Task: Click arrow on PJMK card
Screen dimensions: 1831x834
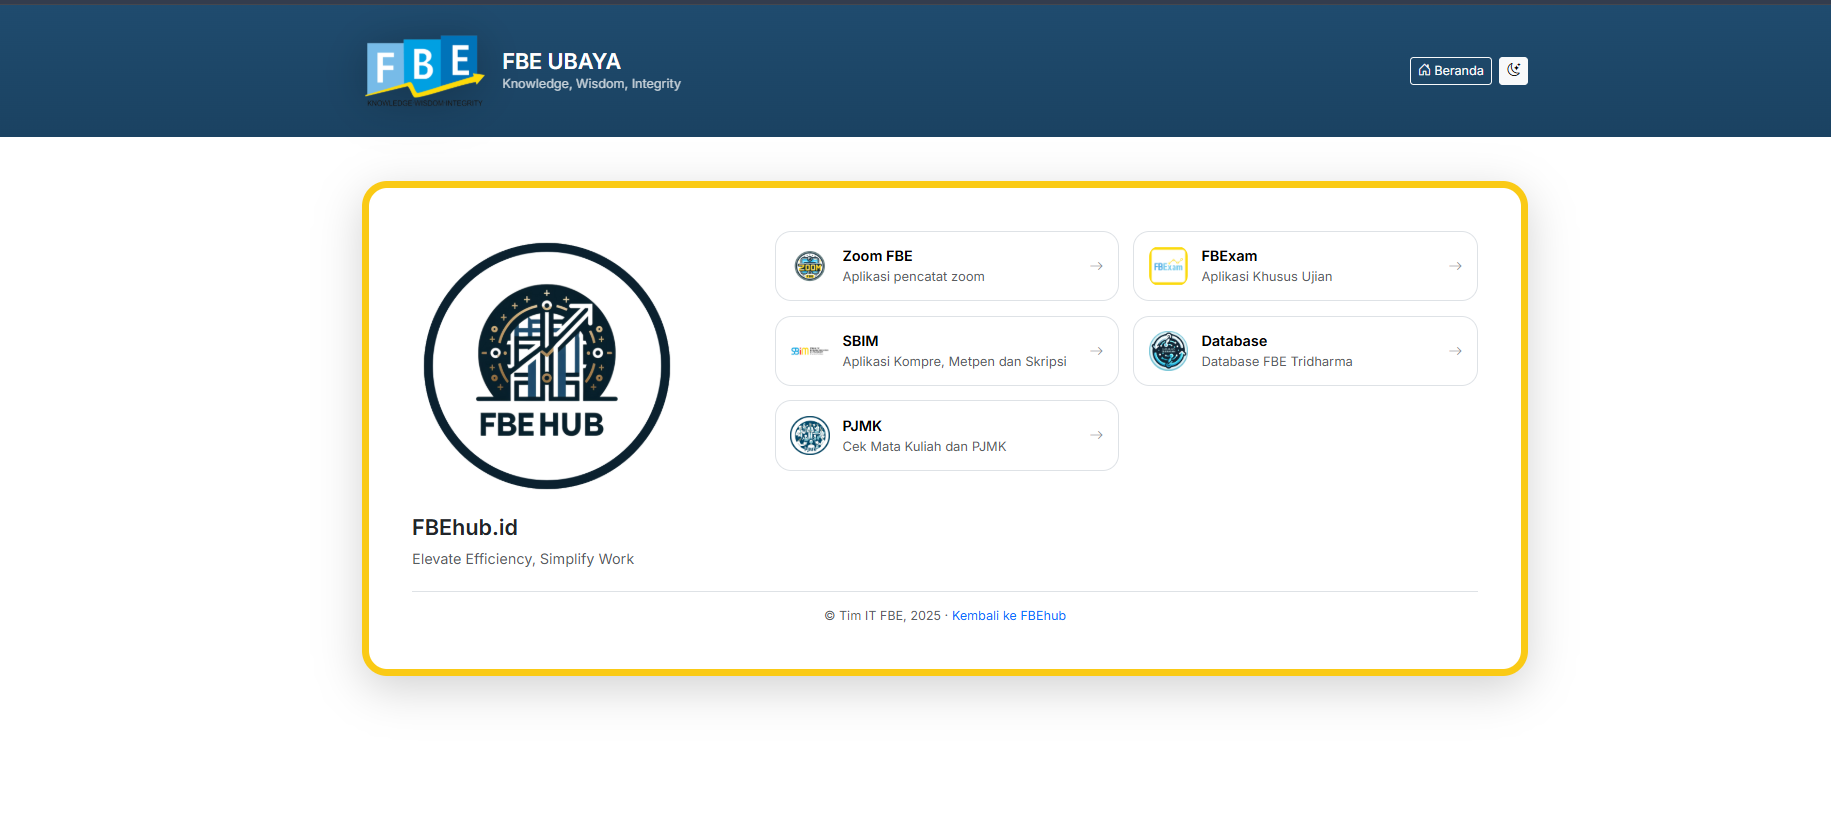Action: (x=1096, y=436)
